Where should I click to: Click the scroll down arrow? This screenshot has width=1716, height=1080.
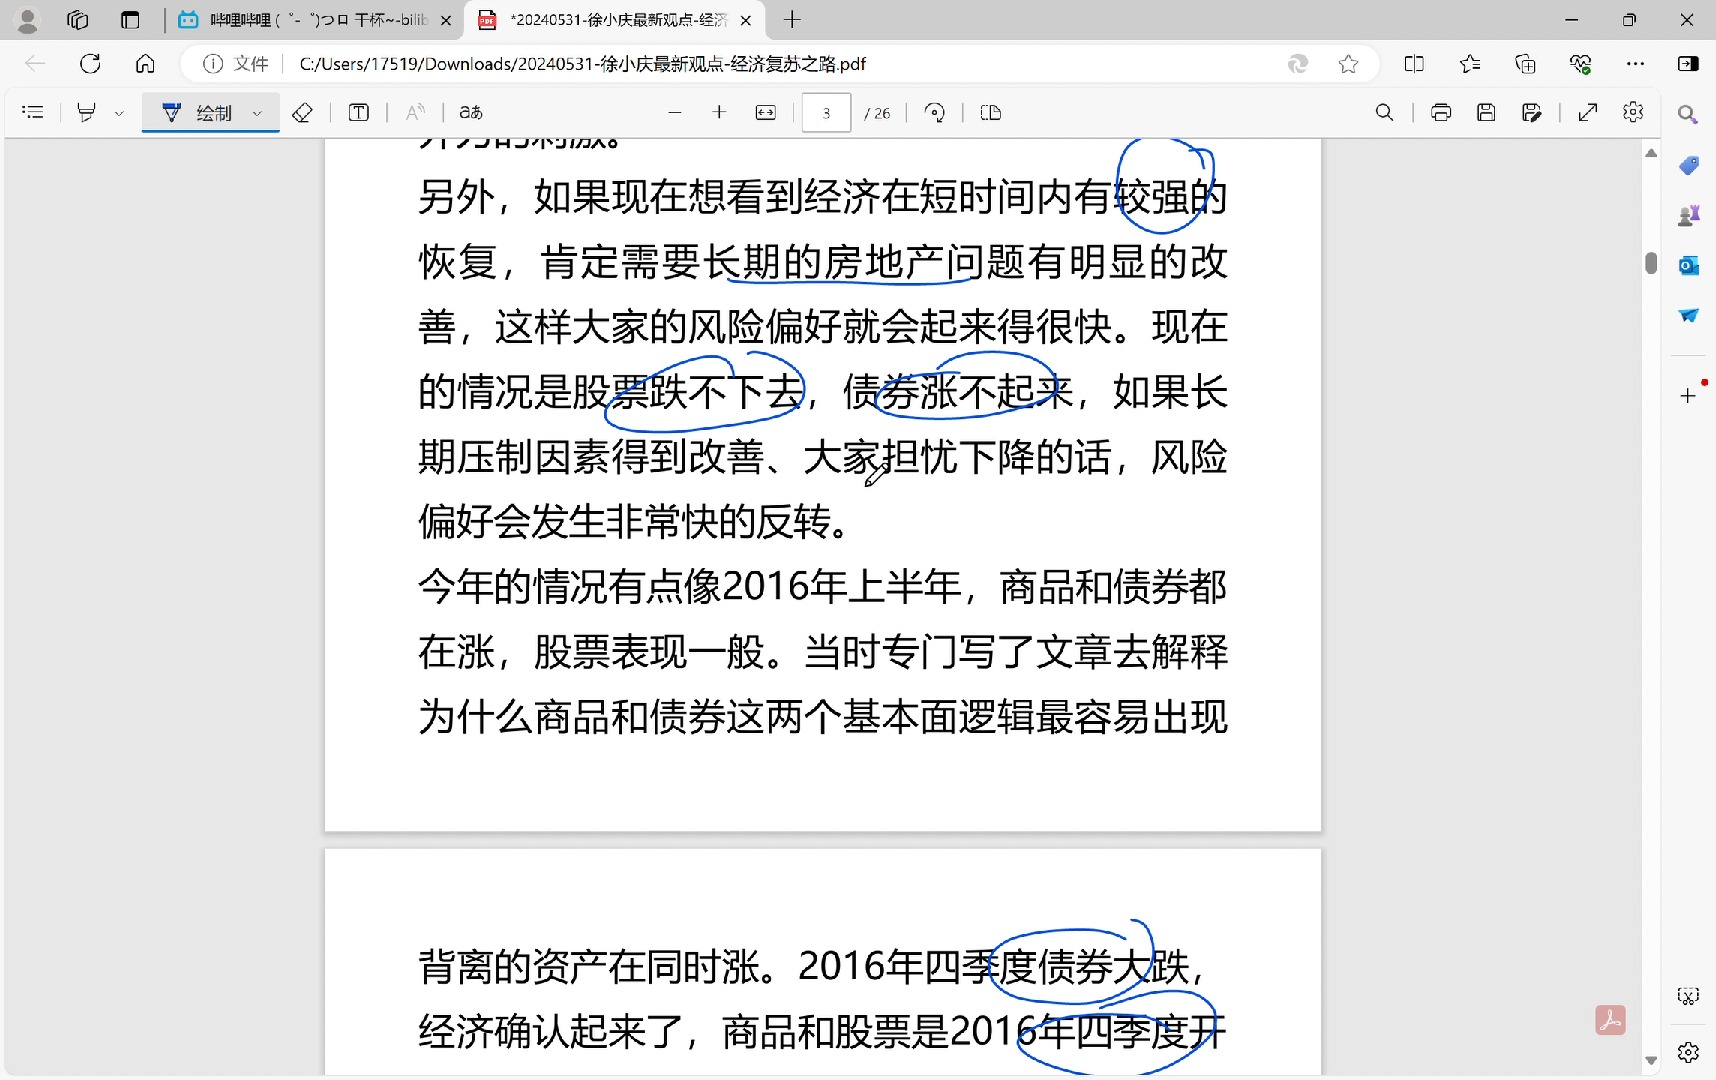click(x=1651, y=1061)
